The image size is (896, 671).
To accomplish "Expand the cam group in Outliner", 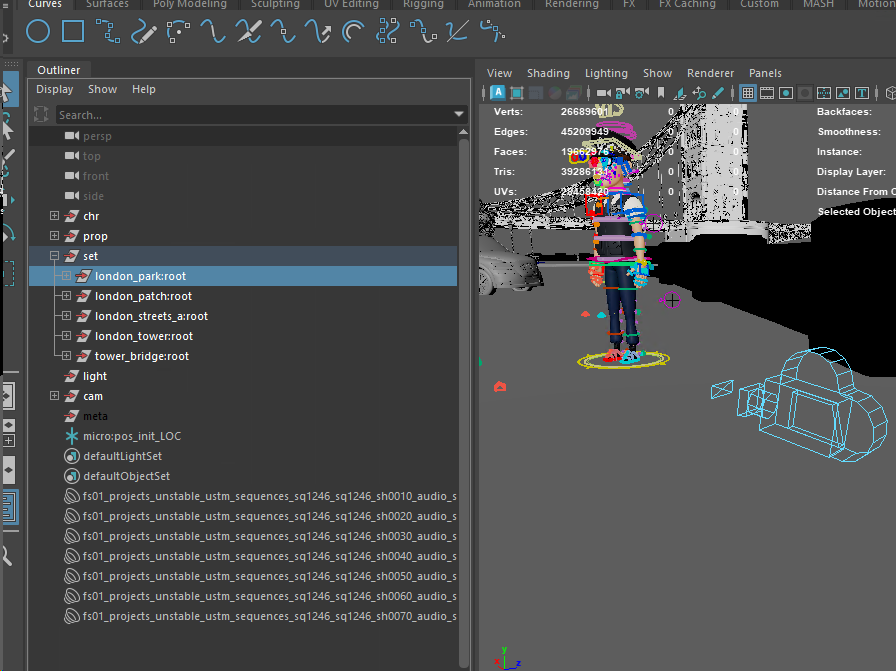I will (x=55, y=396).
